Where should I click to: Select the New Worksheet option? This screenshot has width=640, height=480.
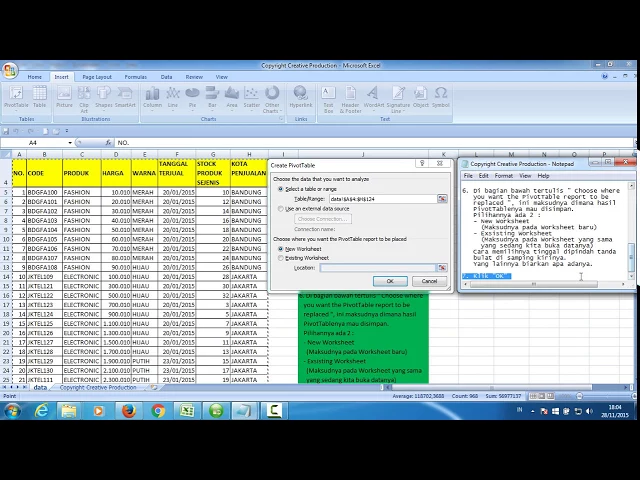(x=280, y=249)
